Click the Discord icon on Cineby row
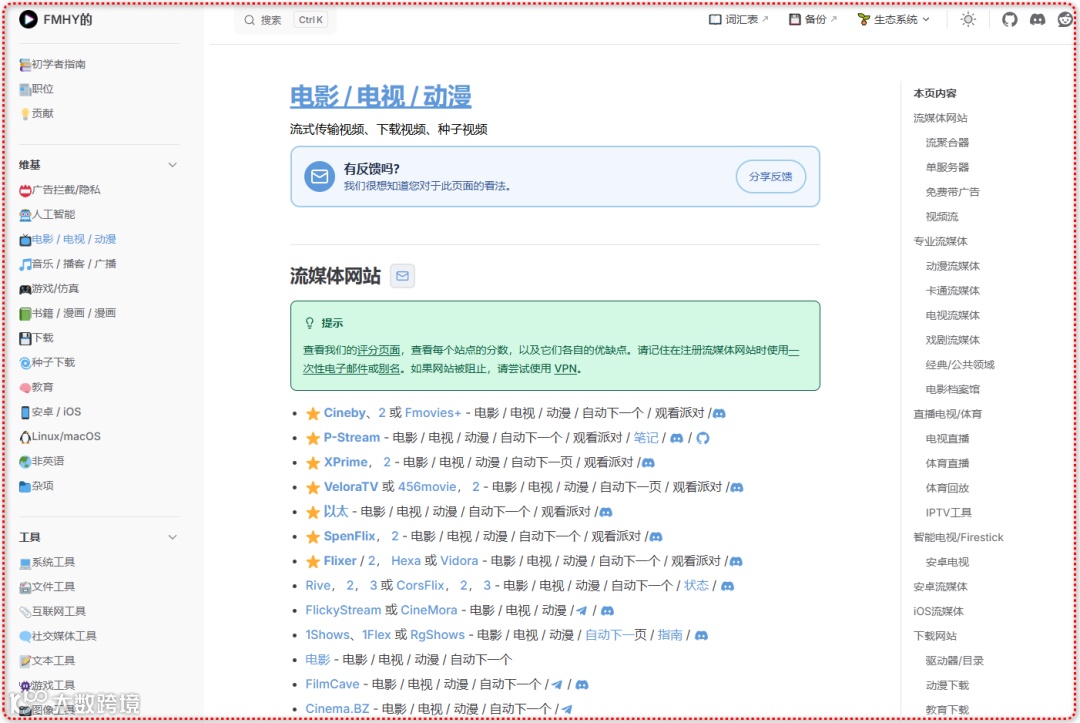This screenshot has width=1080, height=723. point(719,414)
